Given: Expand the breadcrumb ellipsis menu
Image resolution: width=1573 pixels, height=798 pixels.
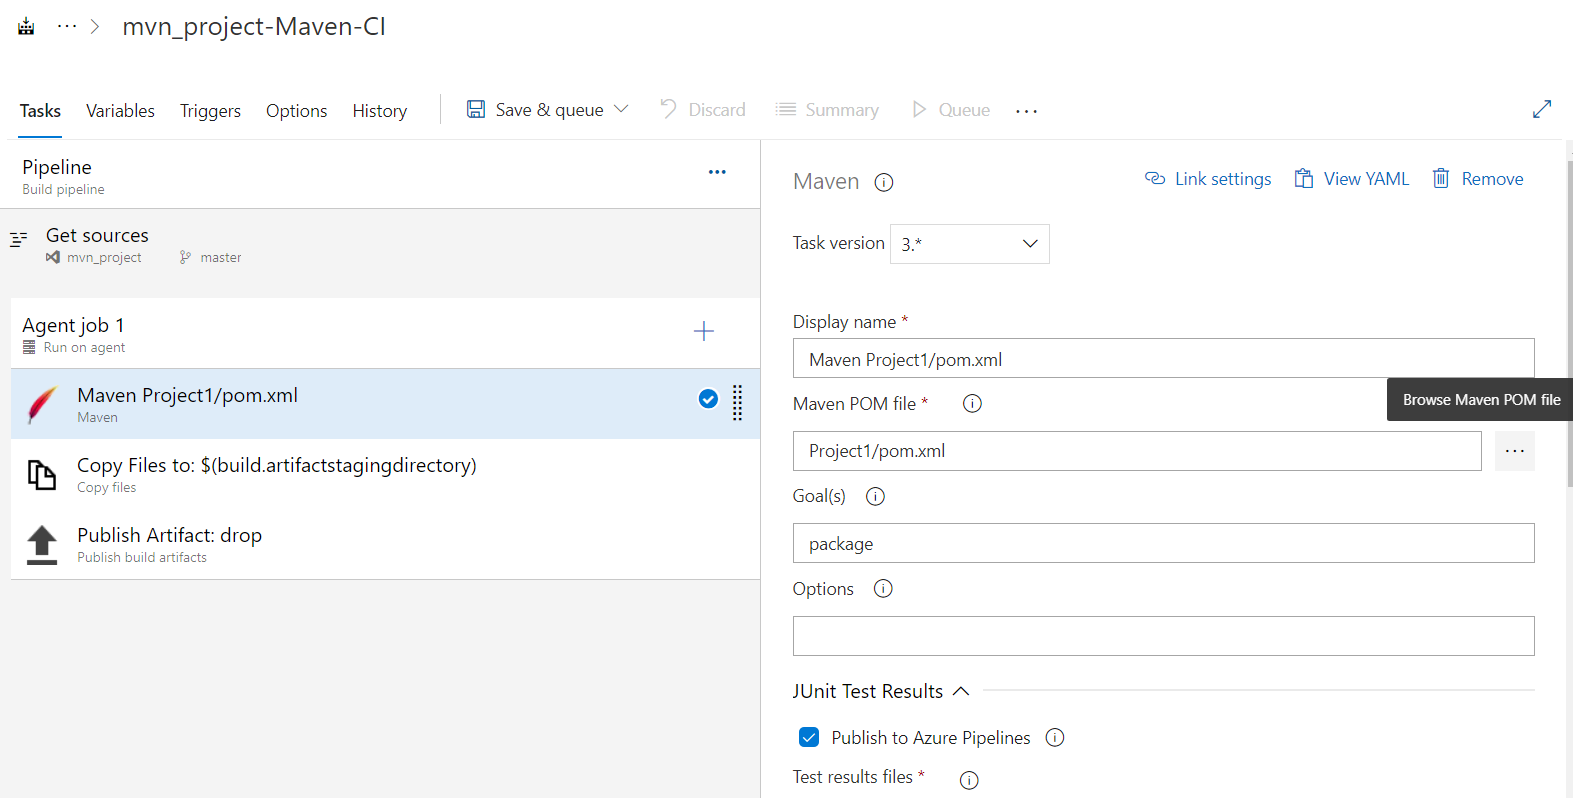Looking at the screenshot, I should 67,27.
